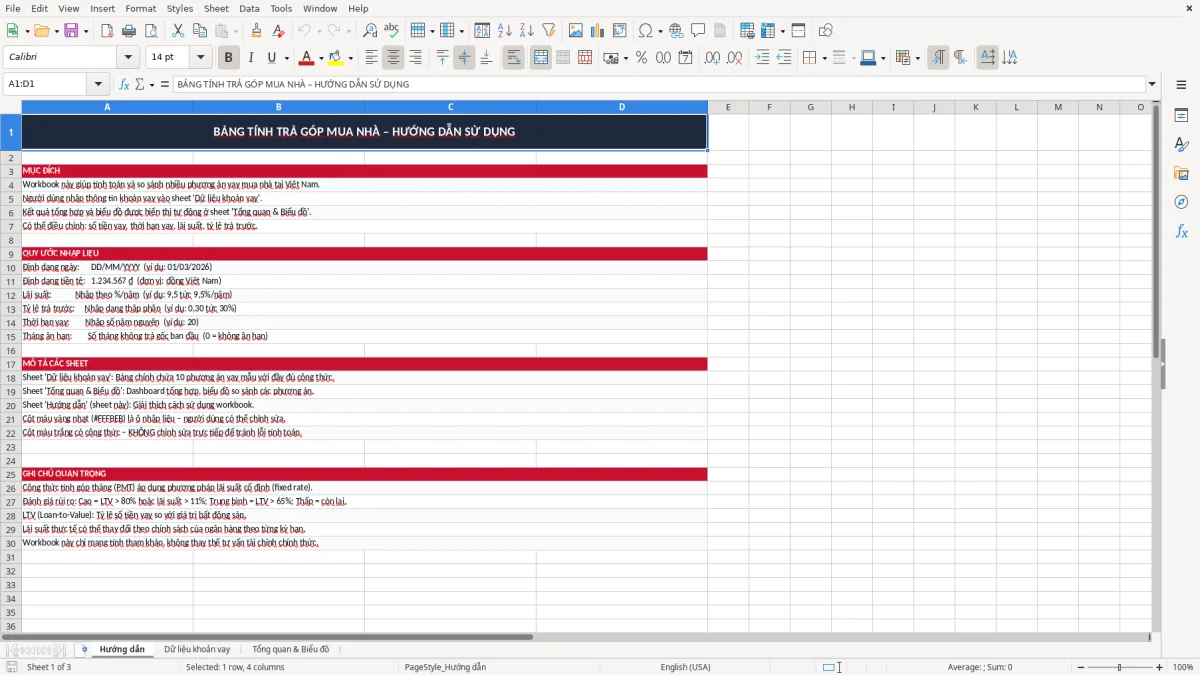Toggle Print Preview
1200x675 pixels.
pos(149,31)
